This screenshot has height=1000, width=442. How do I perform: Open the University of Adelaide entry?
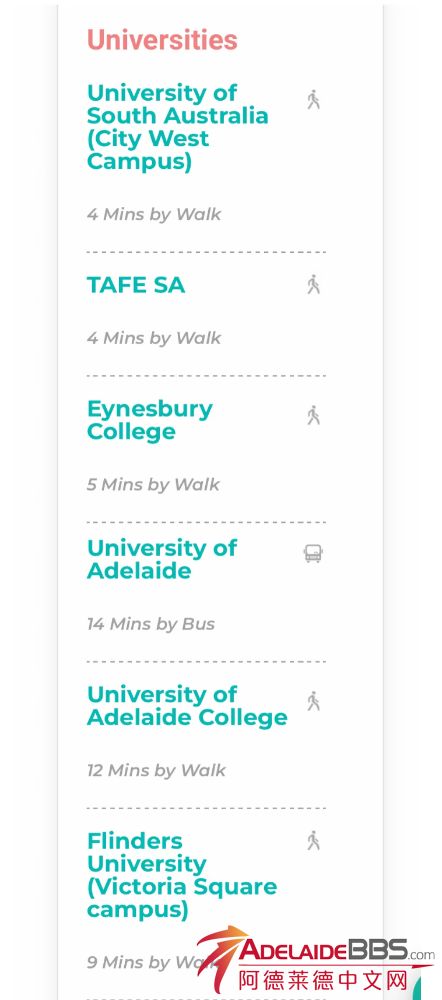161,559
